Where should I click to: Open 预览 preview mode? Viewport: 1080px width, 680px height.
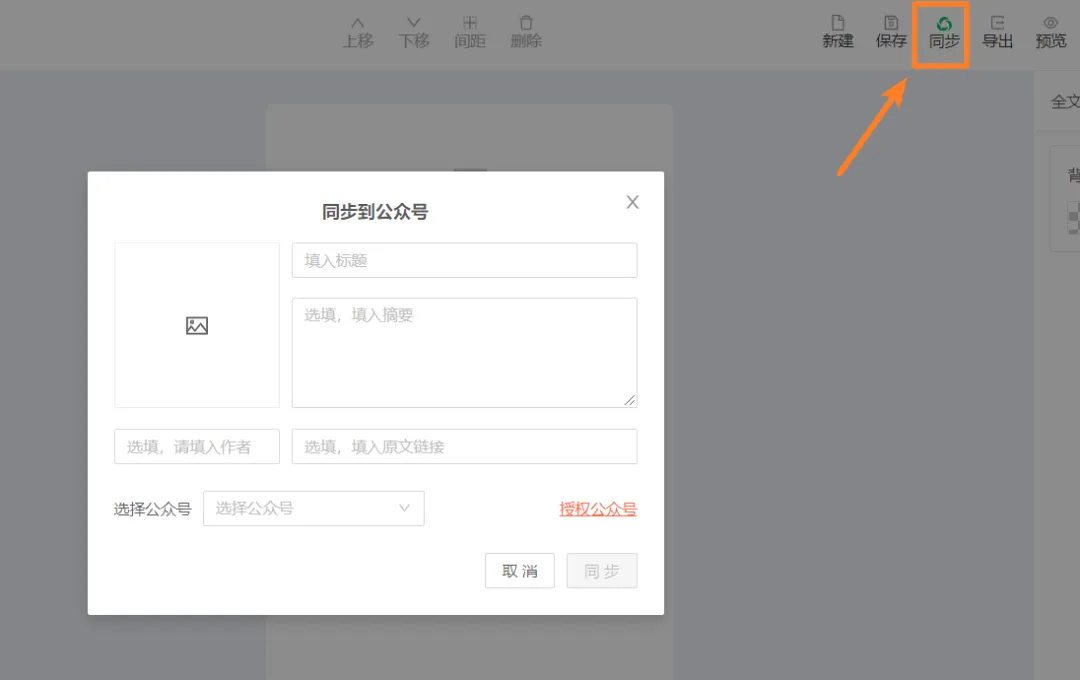pos(1050,33)
